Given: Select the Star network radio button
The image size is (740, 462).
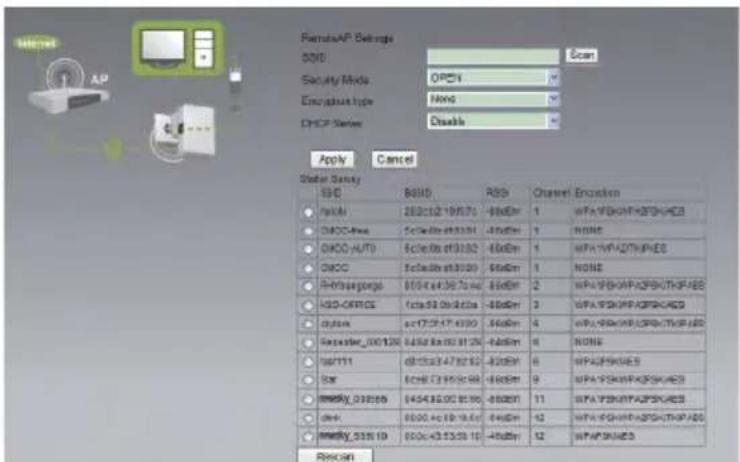Looking at the screenshot, I should coord(308,380).
